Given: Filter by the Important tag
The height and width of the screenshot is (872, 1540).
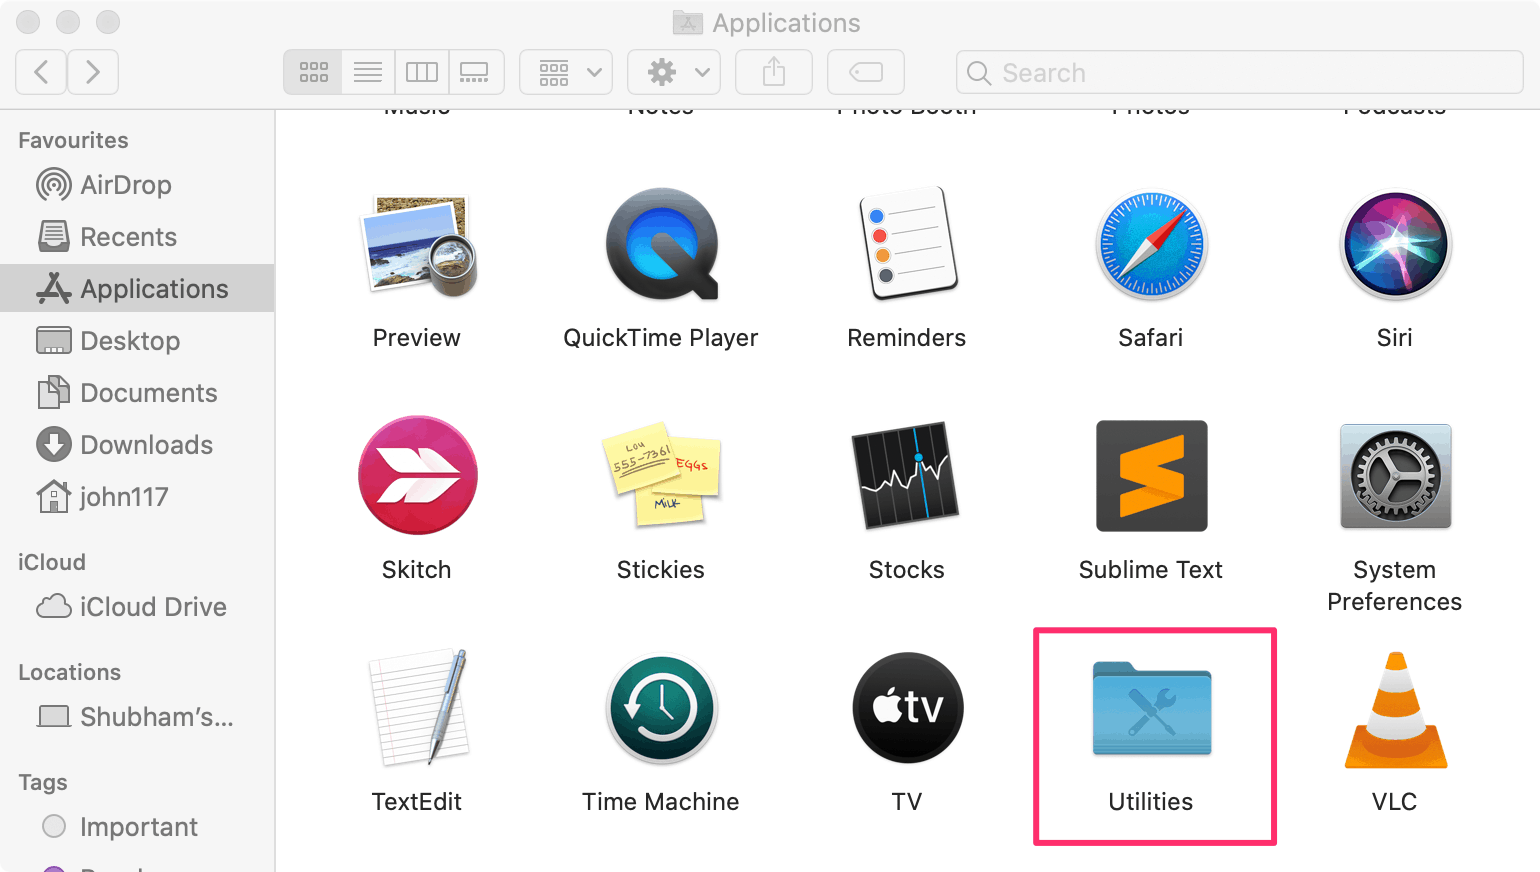Looking at the screenshot, I should coord(137,827).
